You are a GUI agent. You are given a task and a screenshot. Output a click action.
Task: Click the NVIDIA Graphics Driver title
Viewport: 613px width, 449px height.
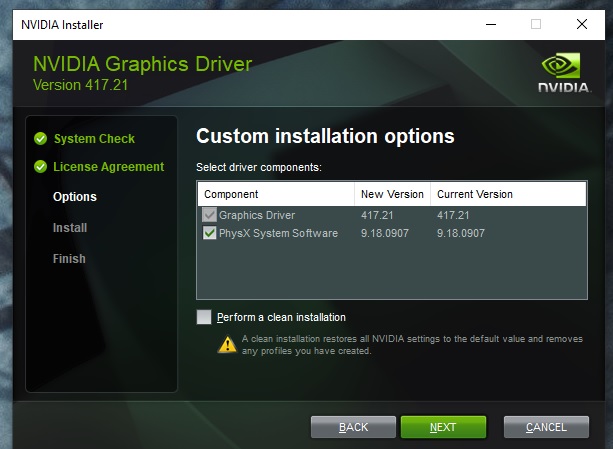(143, 64)
